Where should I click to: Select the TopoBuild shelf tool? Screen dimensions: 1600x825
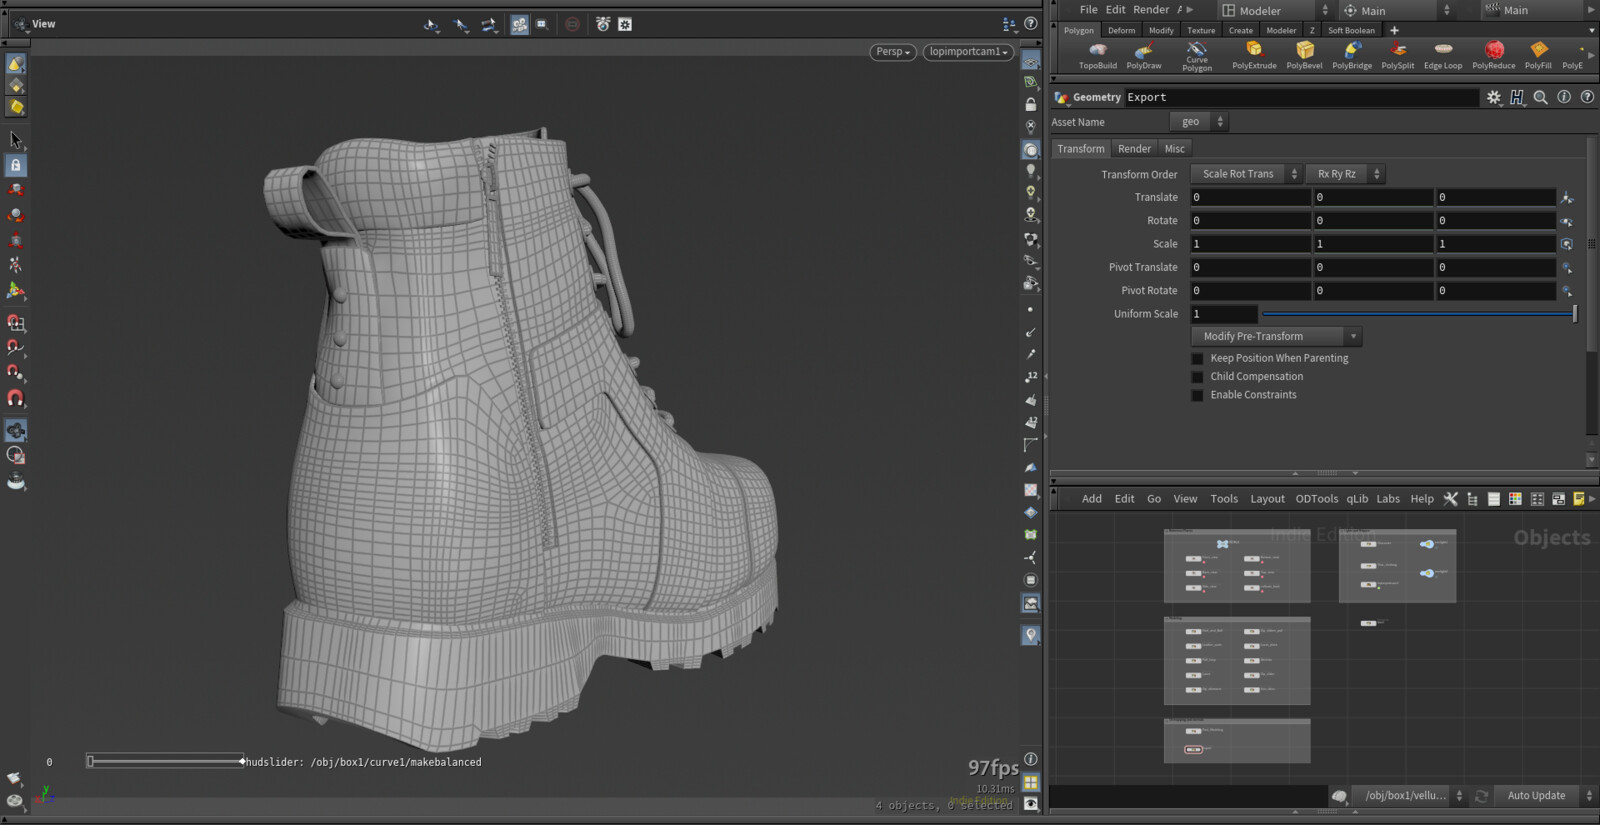(x=1097, y=56)
